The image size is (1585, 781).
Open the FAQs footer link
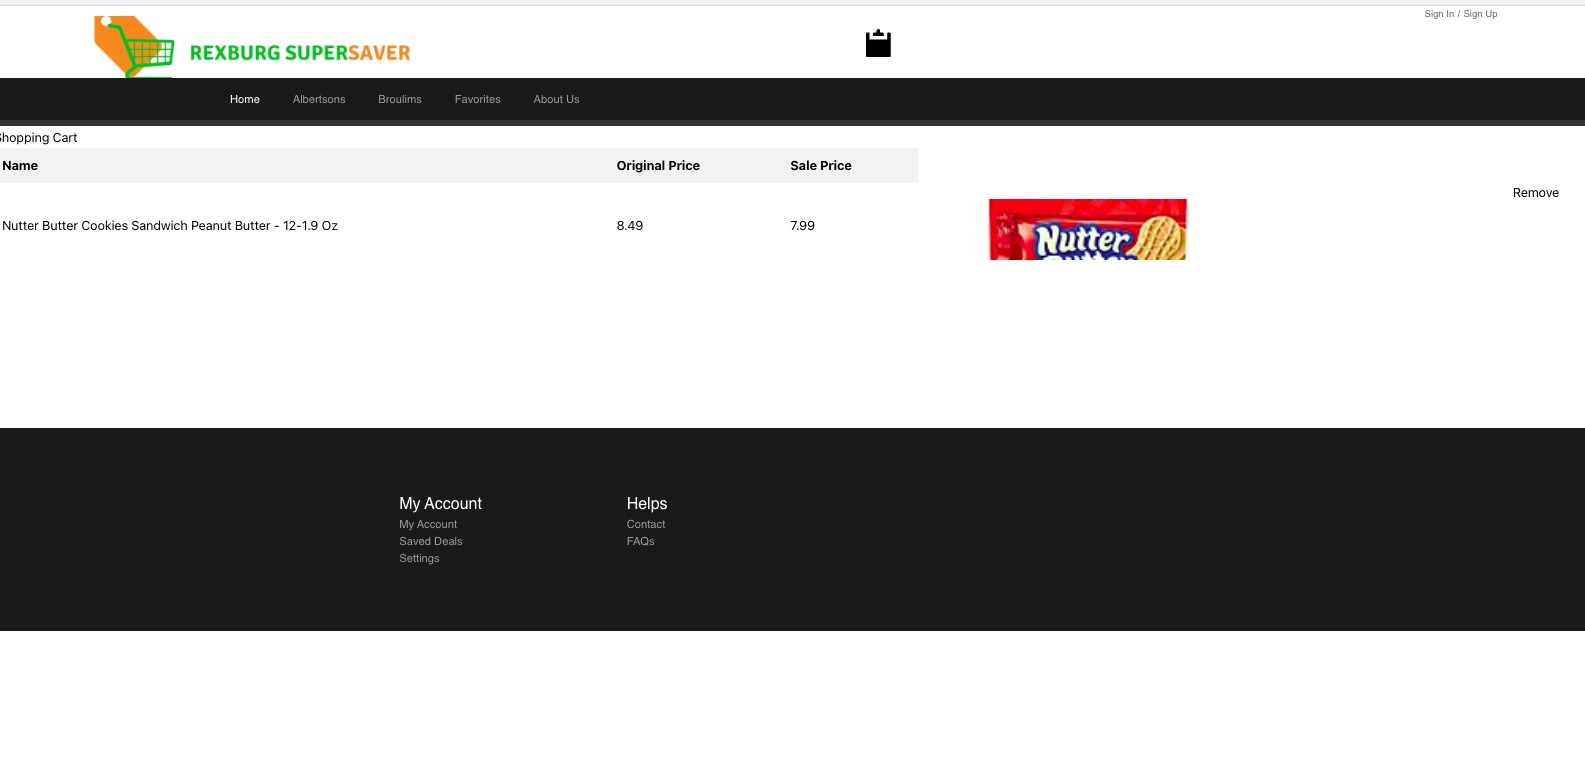641,541
